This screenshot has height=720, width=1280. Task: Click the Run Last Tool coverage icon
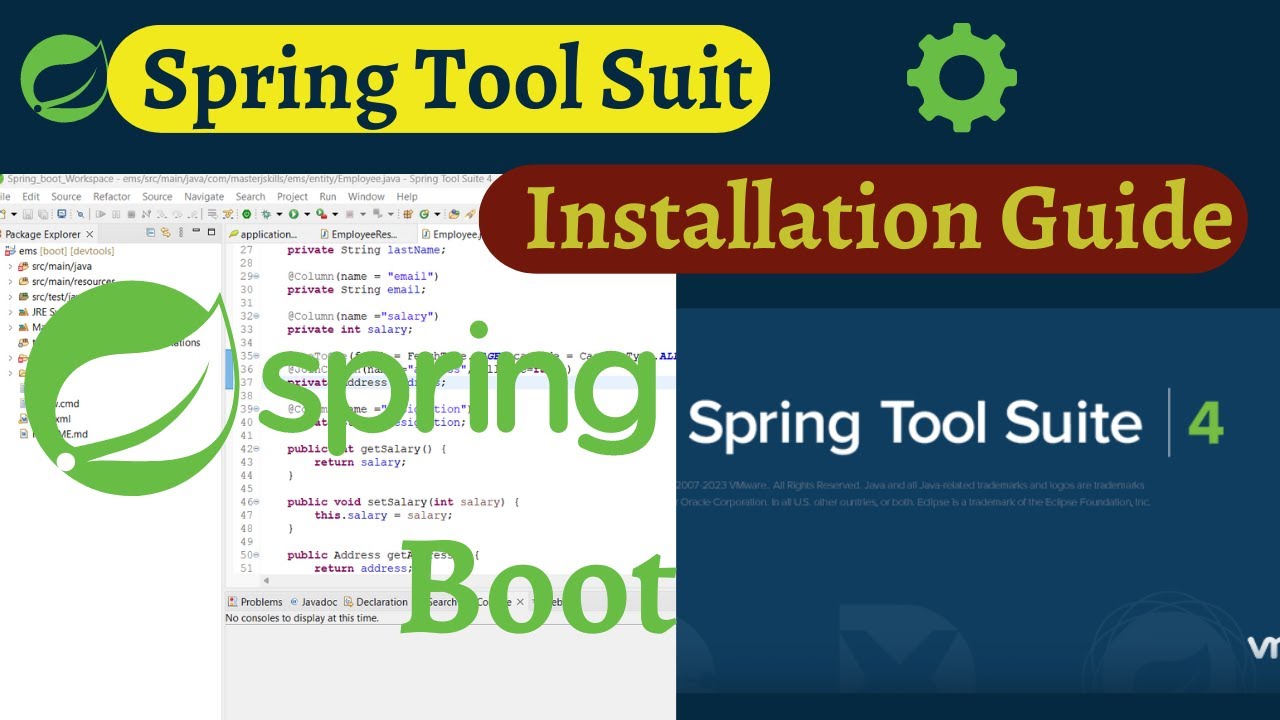click(321, 214)
